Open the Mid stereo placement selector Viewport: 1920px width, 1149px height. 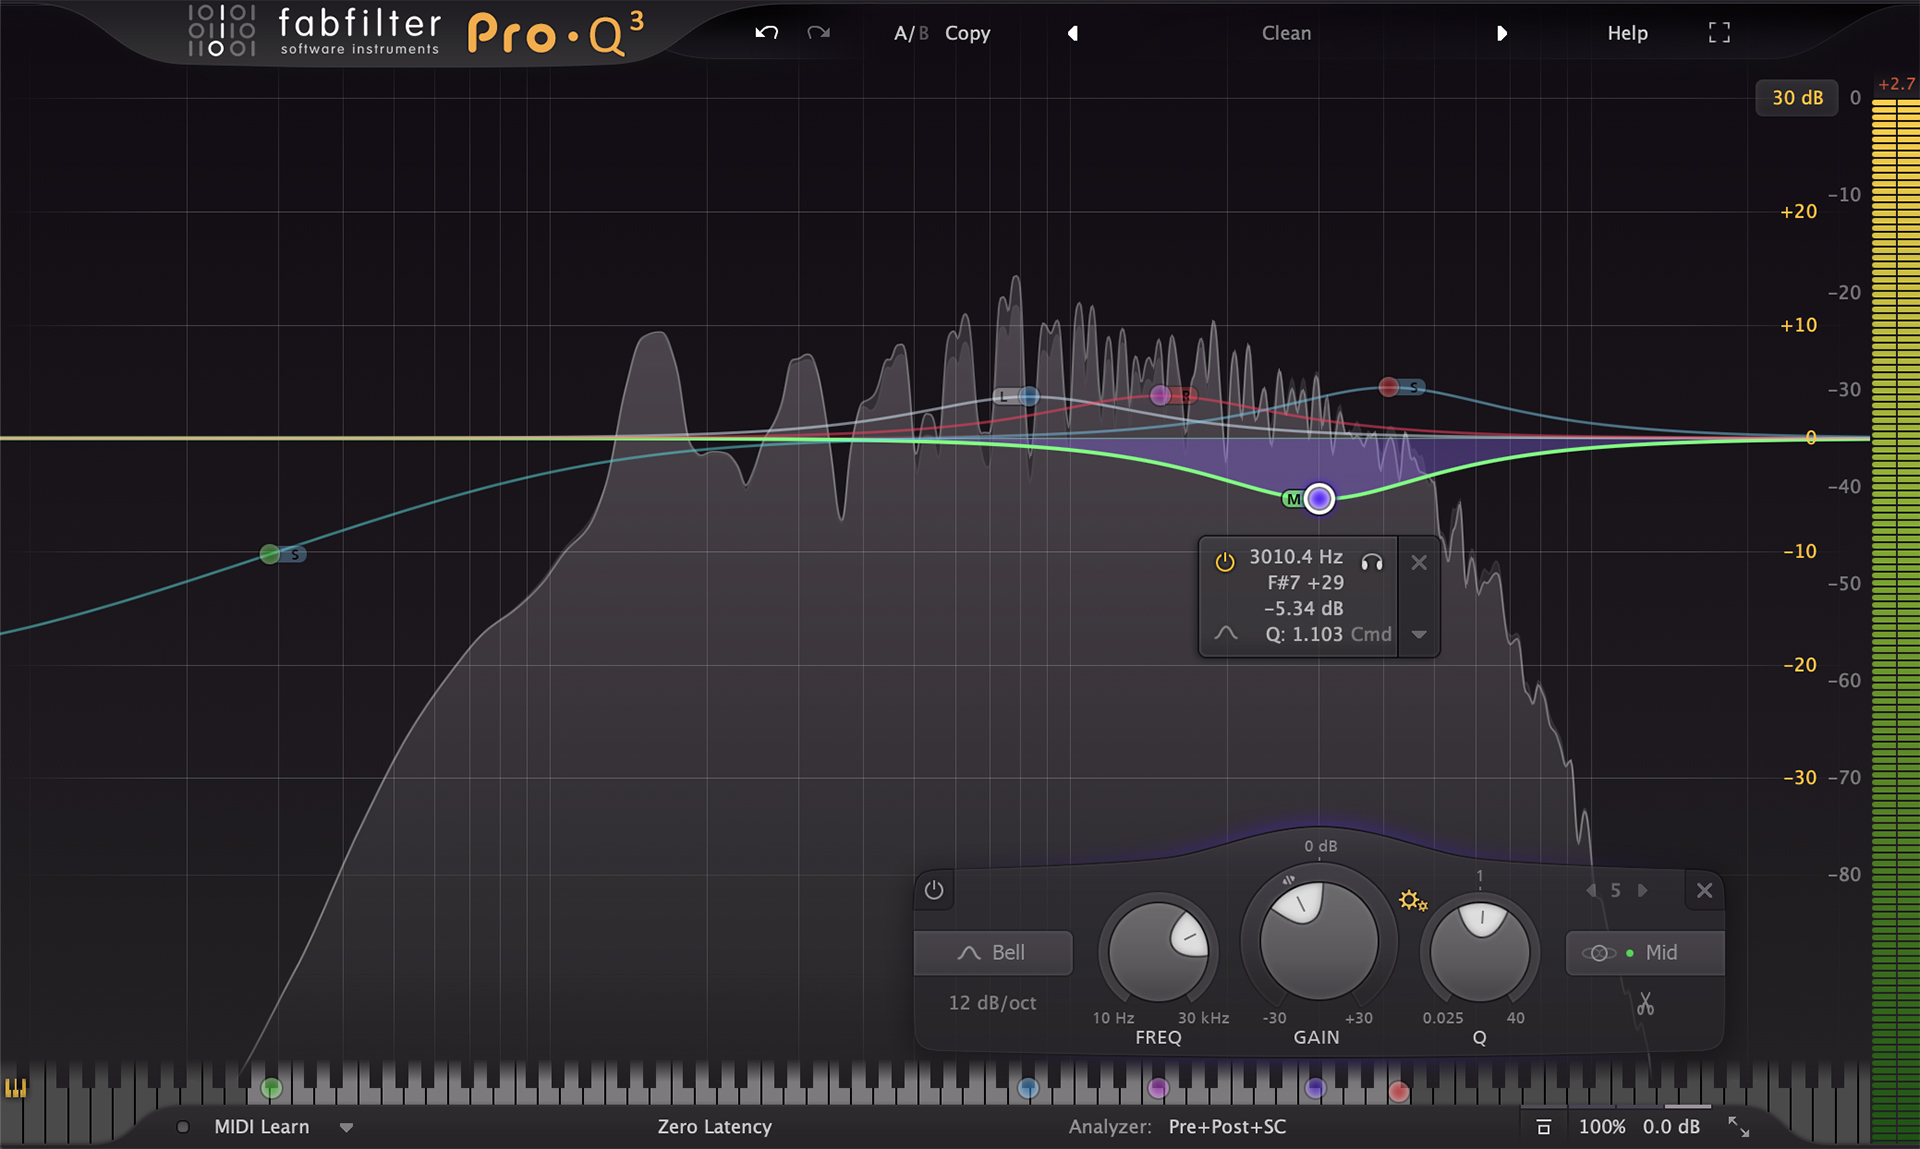coord(1645,953)
